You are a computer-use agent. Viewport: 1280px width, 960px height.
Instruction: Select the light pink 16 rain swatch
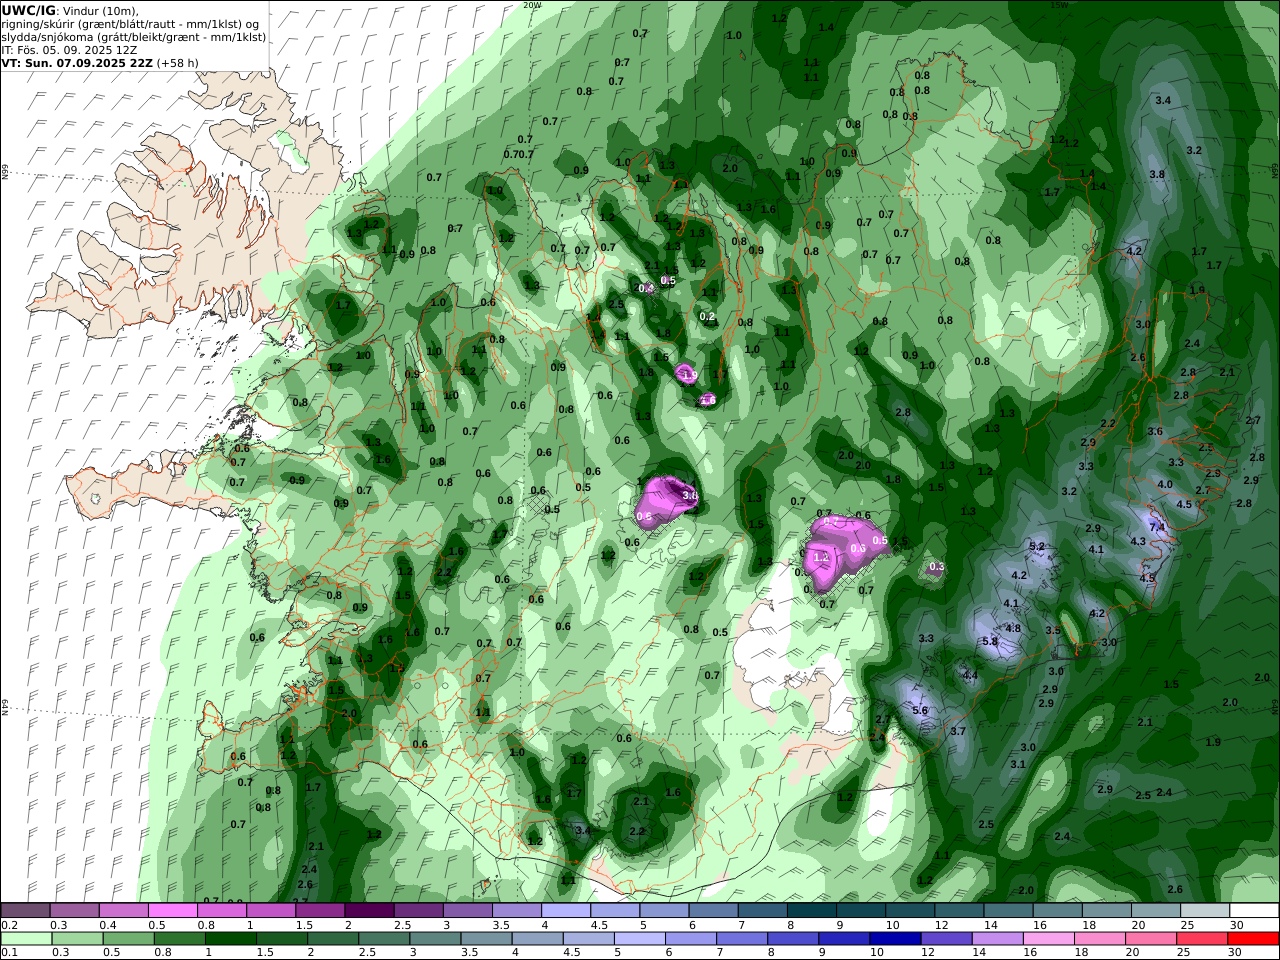pyautogui.click(x=1049, y=939)
